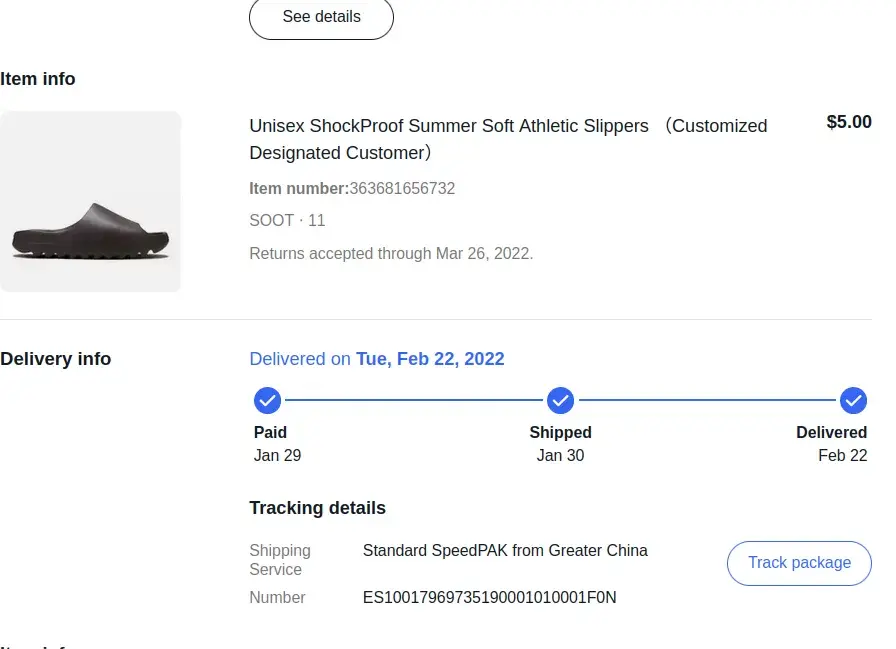Click the Standard SpeedPAK shipping service text
This screenshot has height=649, width=896.
(505, 551)
